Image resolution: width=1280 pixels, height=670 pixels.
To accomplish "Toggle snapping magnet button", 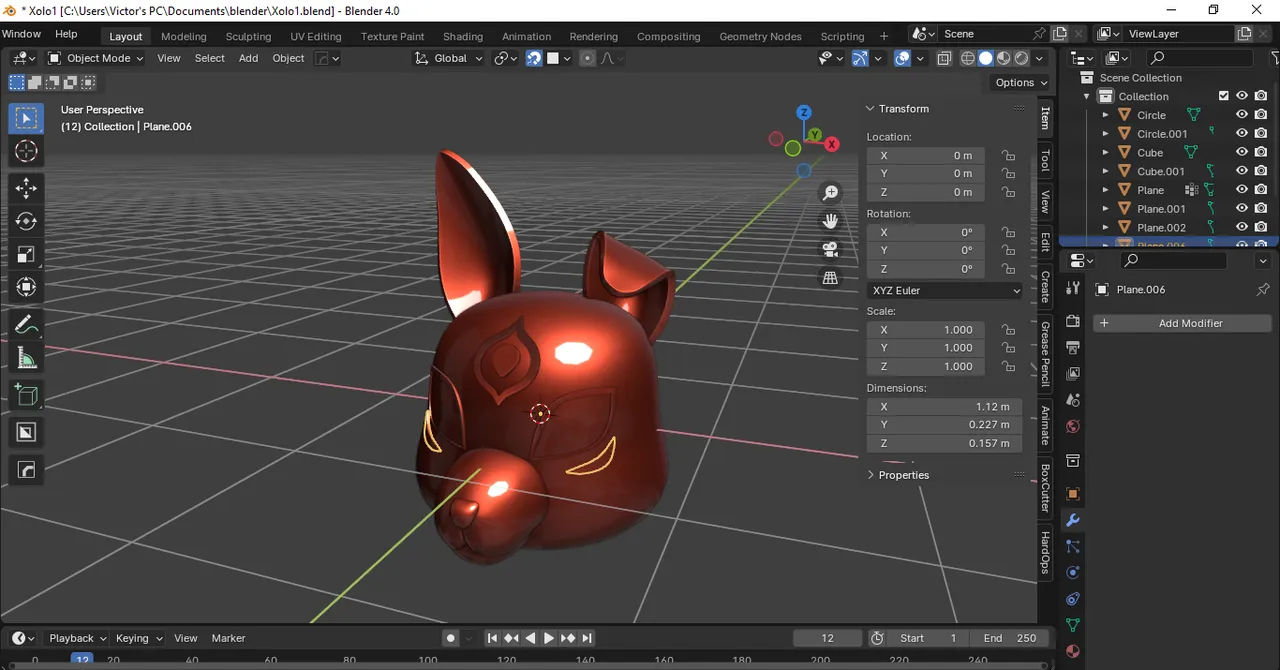I will (x=534, y=58).
